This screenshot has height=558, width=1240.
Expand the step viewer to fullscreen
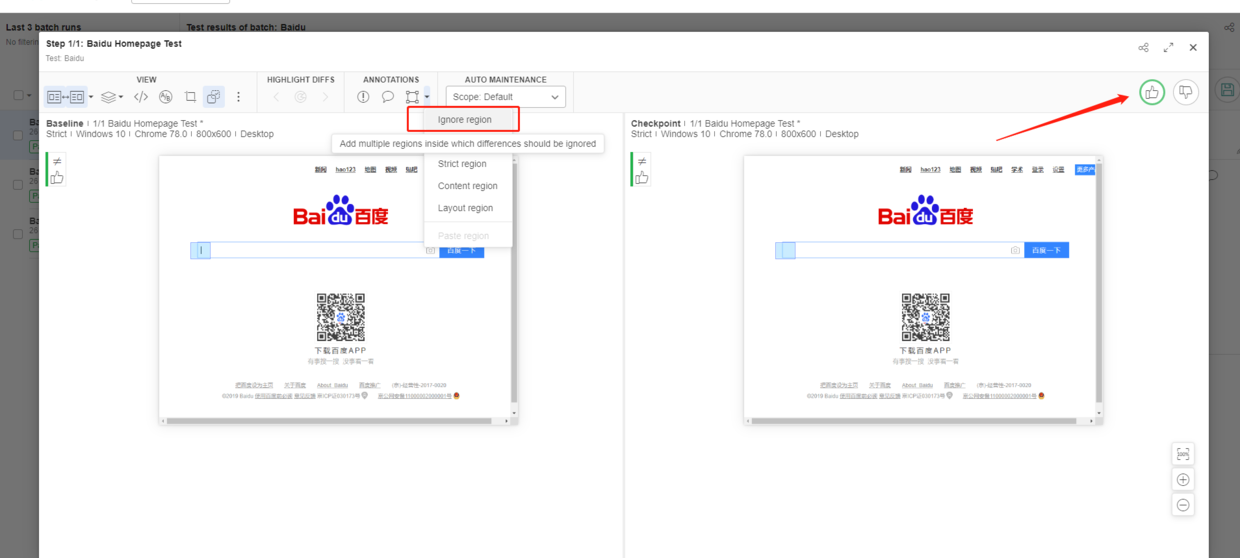point(1169,47)
